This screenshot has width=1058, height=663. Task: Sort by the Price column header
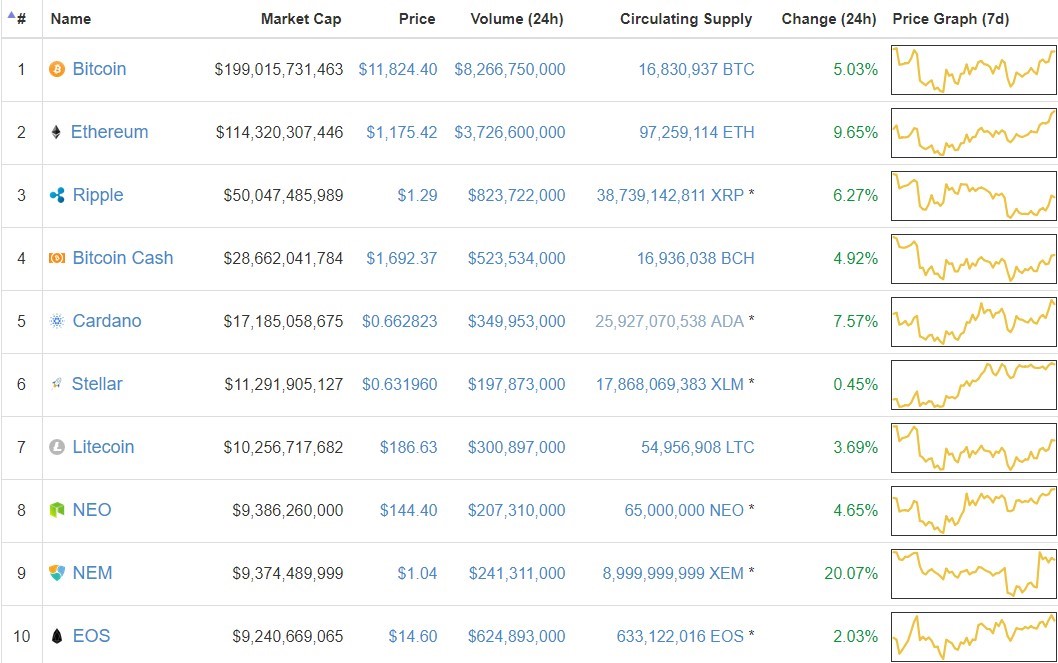pyautogui.click(x=417, y=19)
